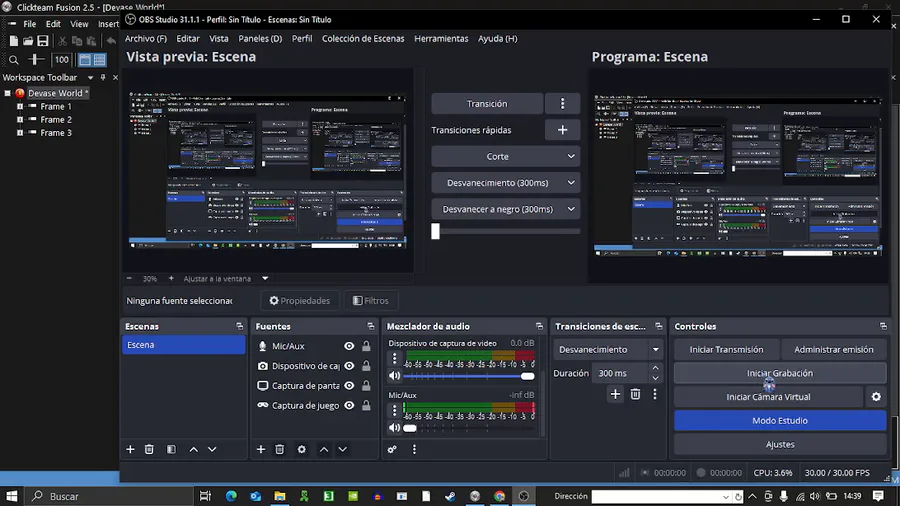
Task: Save file in Clickteam Fusion toolbar
Action: click(x=43, y=41)
